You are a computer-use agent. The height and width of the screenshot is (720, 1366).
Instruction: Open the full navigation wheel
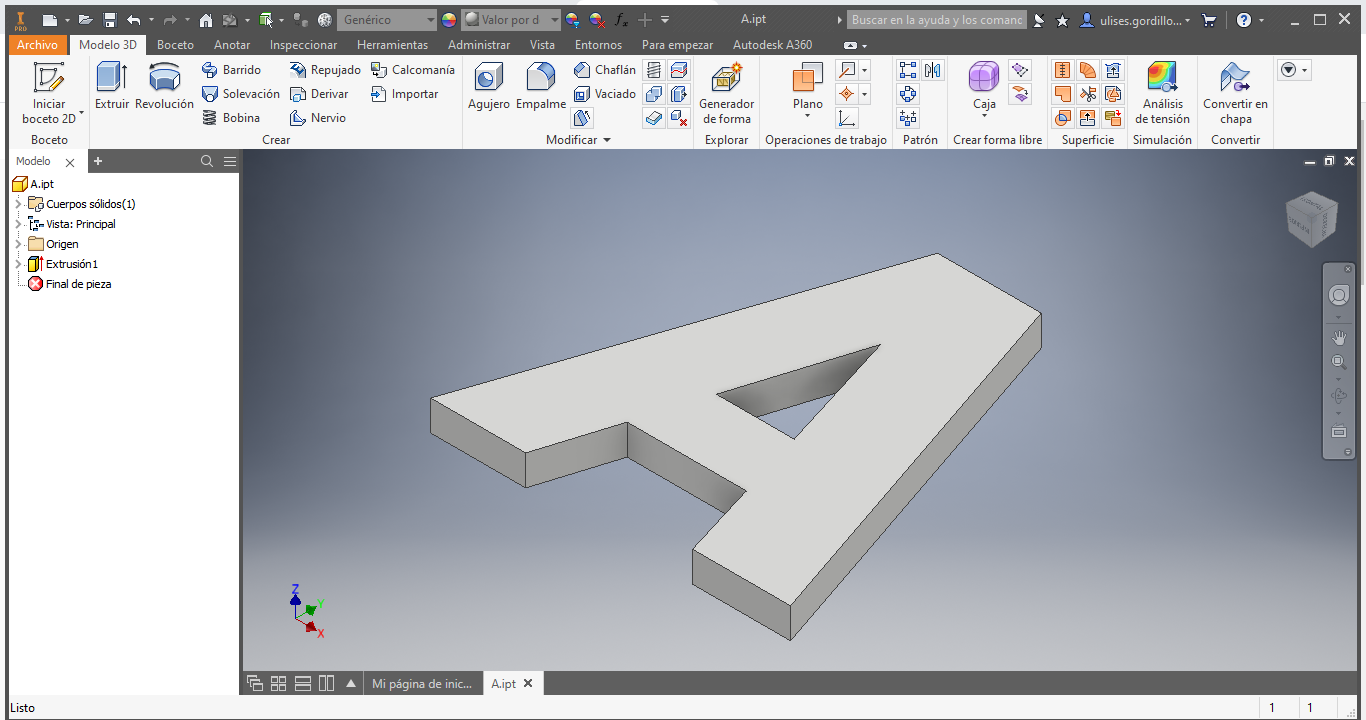coord(1339,296)
